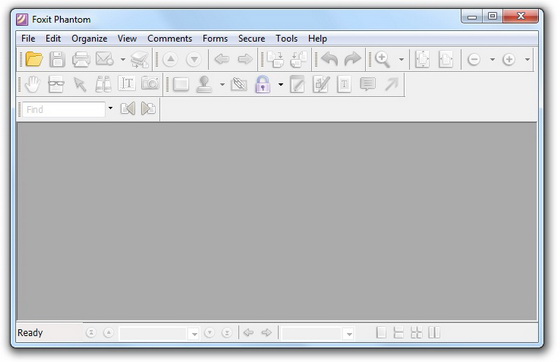Screen dimensions: 560x362
Task: Click the binoculars Search icon
Action: click(x=103, y=85)
